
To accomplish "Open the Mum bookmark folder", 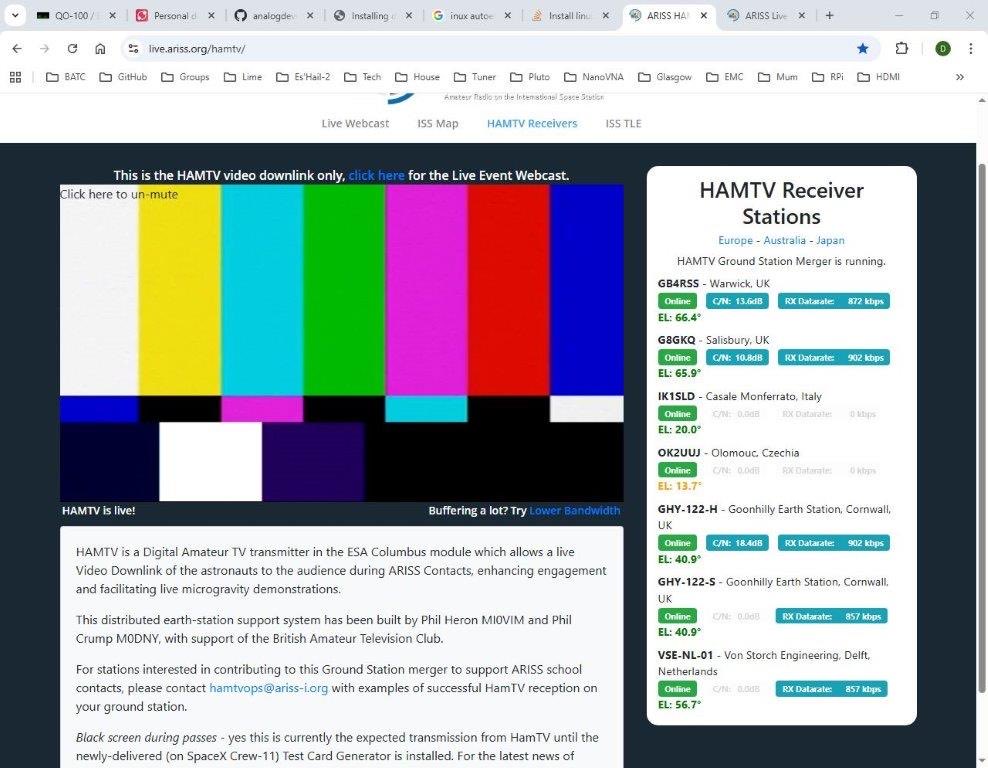I will click(x=778, y=77).
